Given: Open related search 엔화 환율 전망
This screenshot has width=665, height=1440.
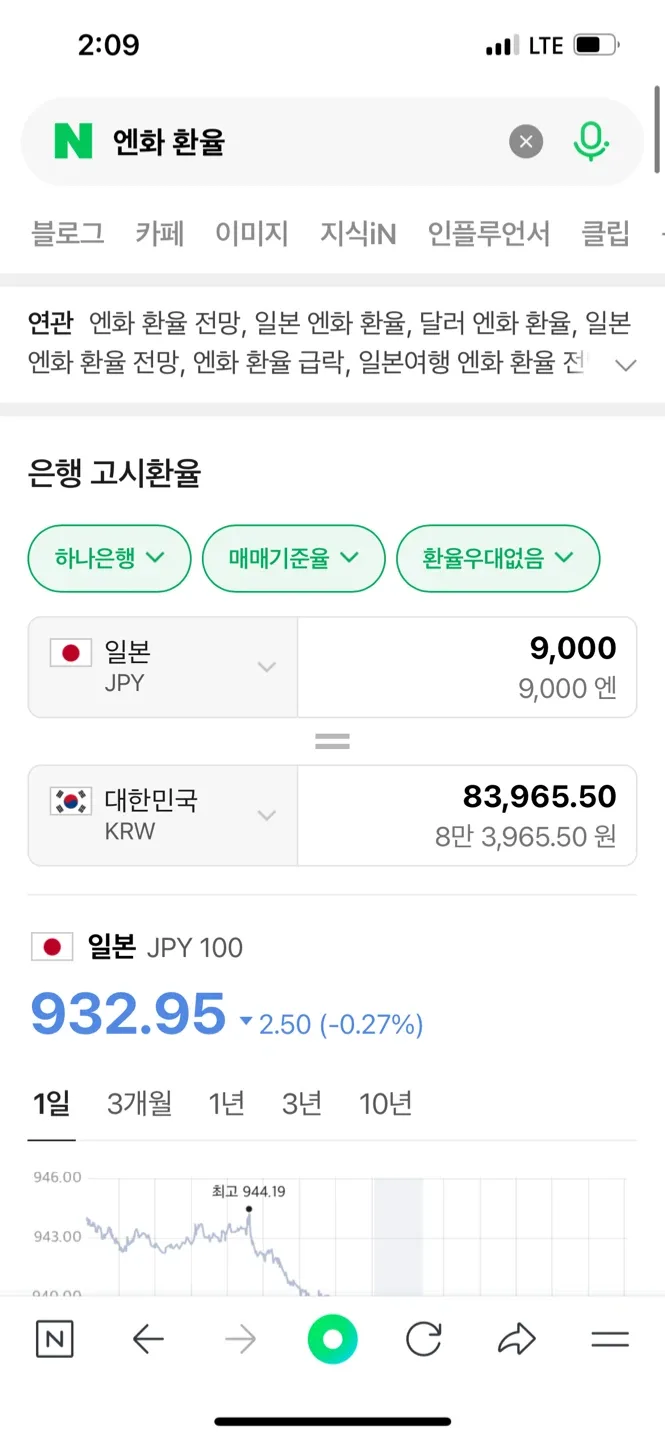Looking at the screenshot, I should pos(165,323).
